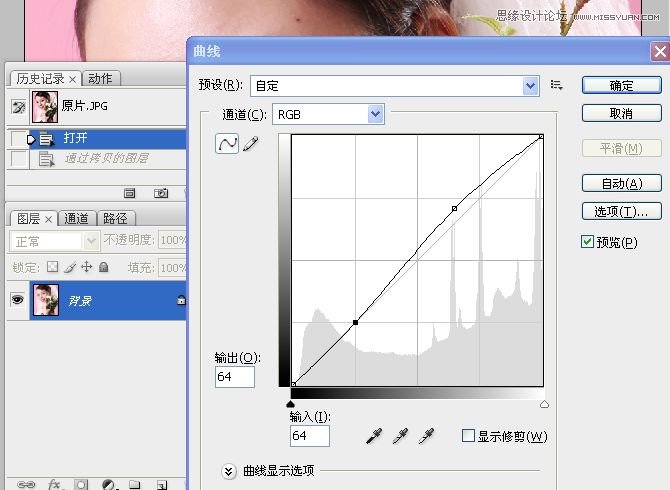Click the lock transparent pixels icon
The image size is (670, 490).
(52, 267)
